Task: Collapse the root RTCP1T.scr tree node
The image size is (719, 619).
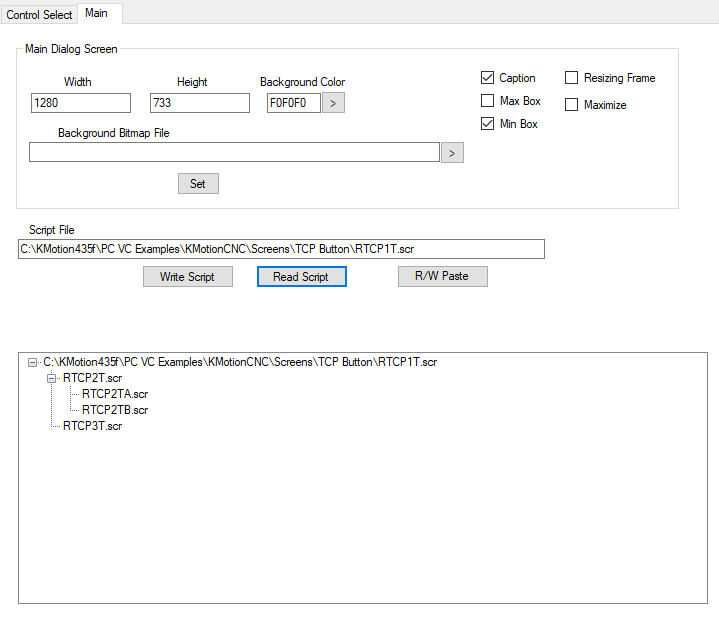Action: click(x=33, y=362)
